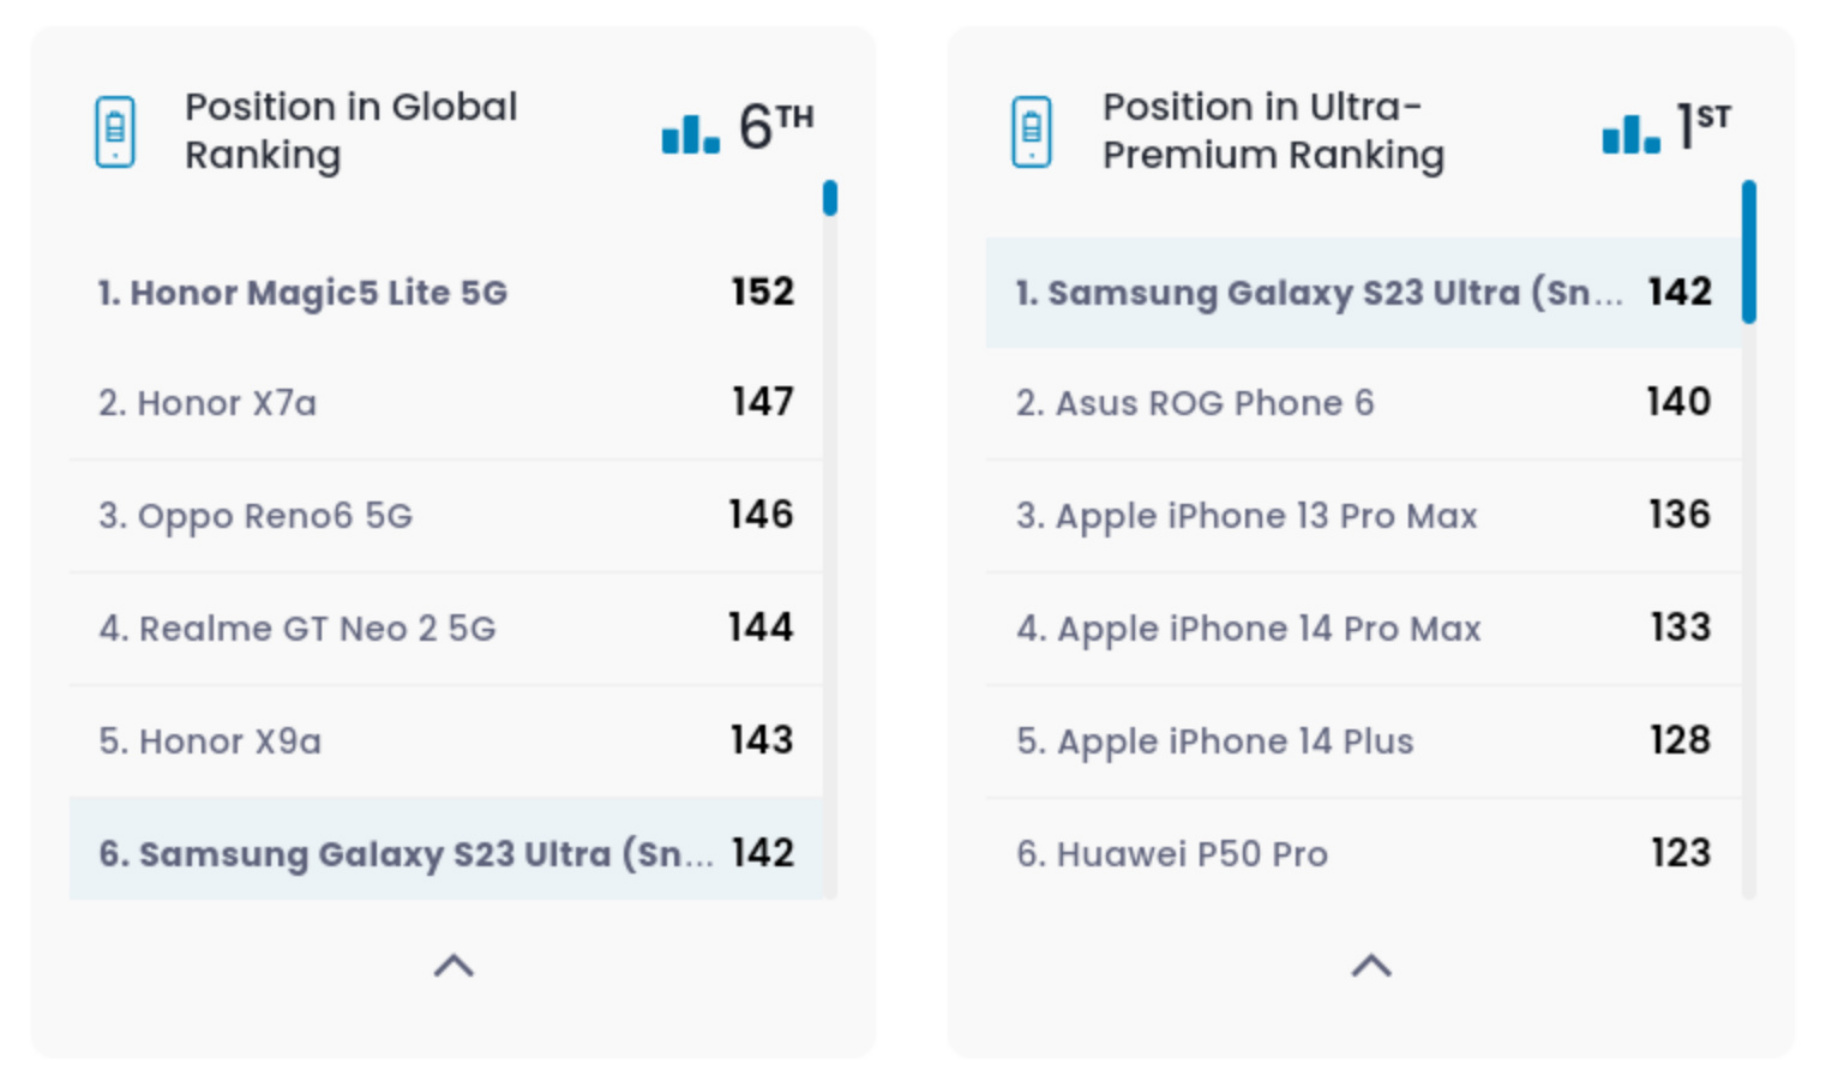Select Asus ROG Phone 6 entry
1826x1087 pixels.
1195,403
